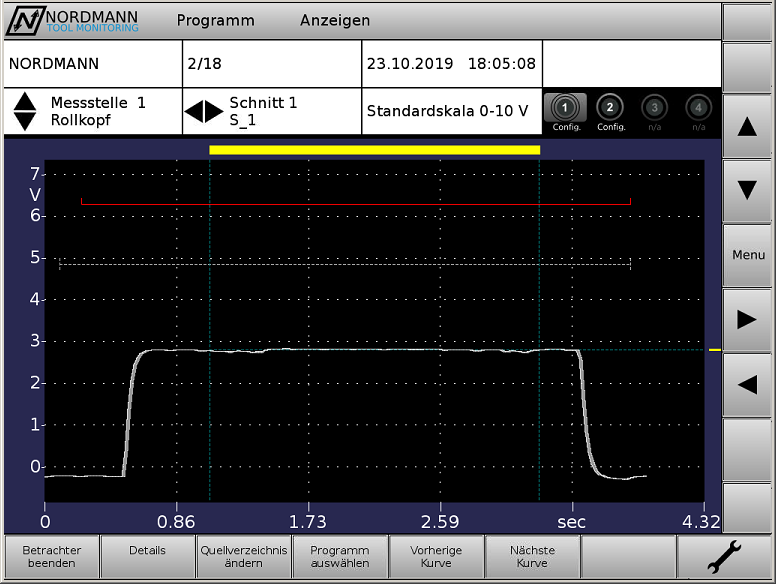Click the wrench settings icon
Image resolution: width=776 pixels, height=584 pixels.
click(x=724, y=557)
